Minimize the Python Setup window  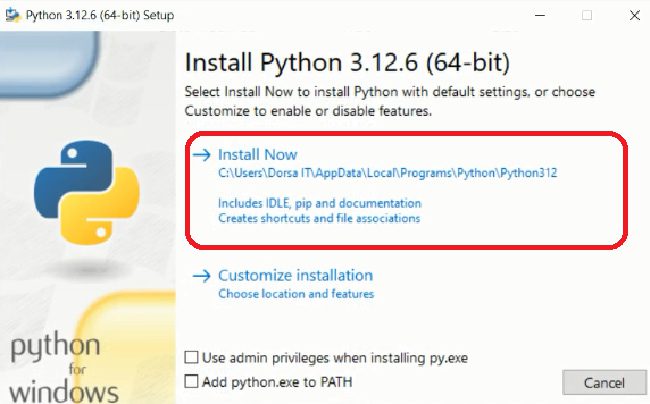pos(540,15)
